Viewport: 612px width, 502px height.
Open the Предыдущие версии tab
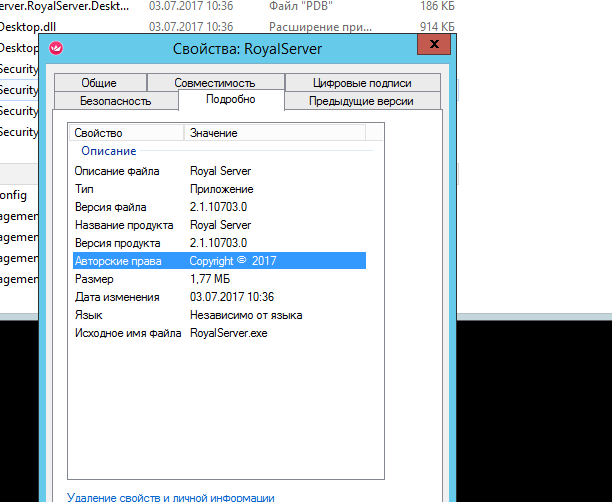[x=361, y=101]
